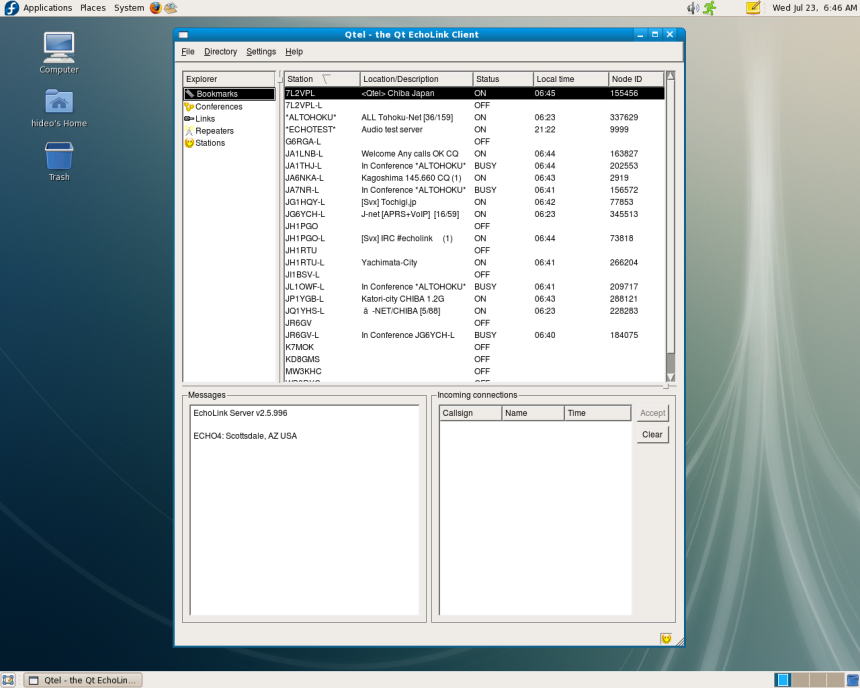860x688 pixels.
Task: Switch to the first workspace in pager
Action: (x=783, y=680)
